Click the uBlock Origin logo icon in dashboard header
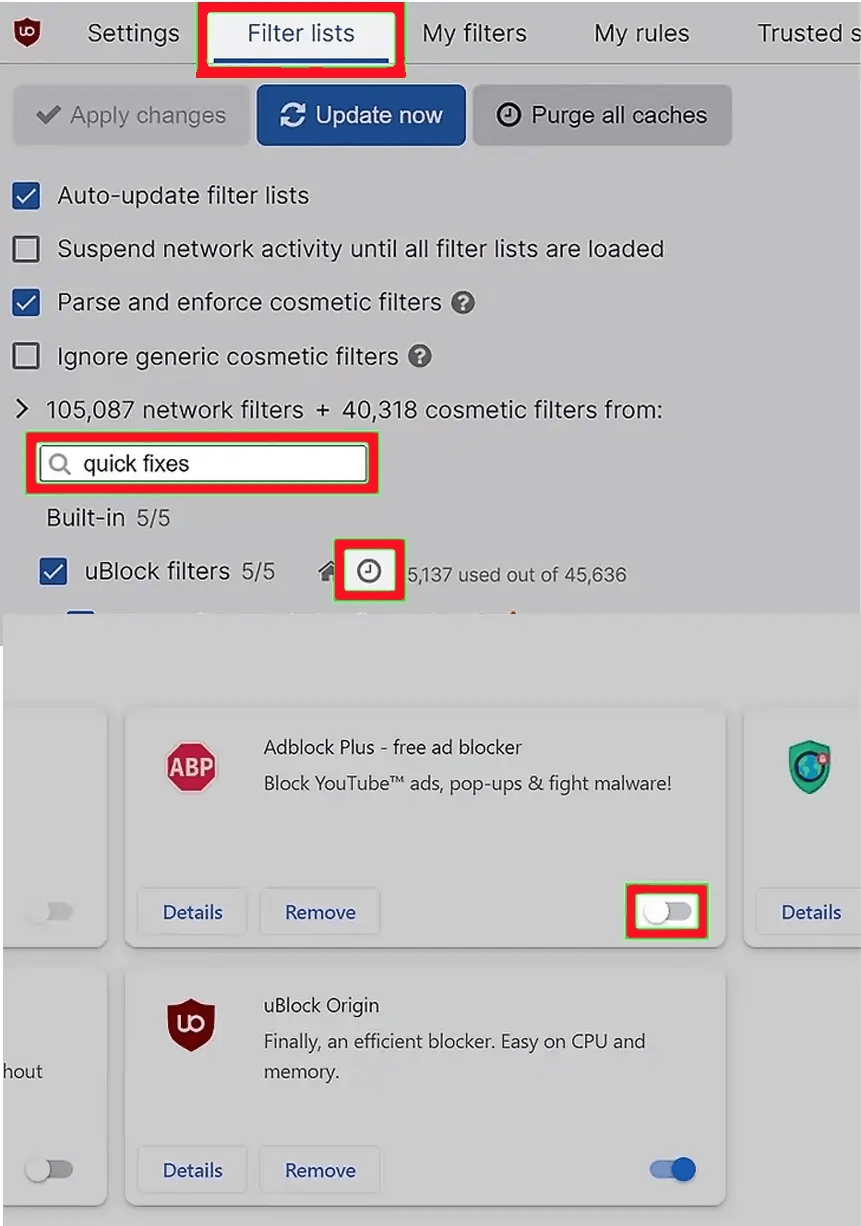Viewport: 861px width, 1226px height. pyautogui.click(x=27, y=33)
